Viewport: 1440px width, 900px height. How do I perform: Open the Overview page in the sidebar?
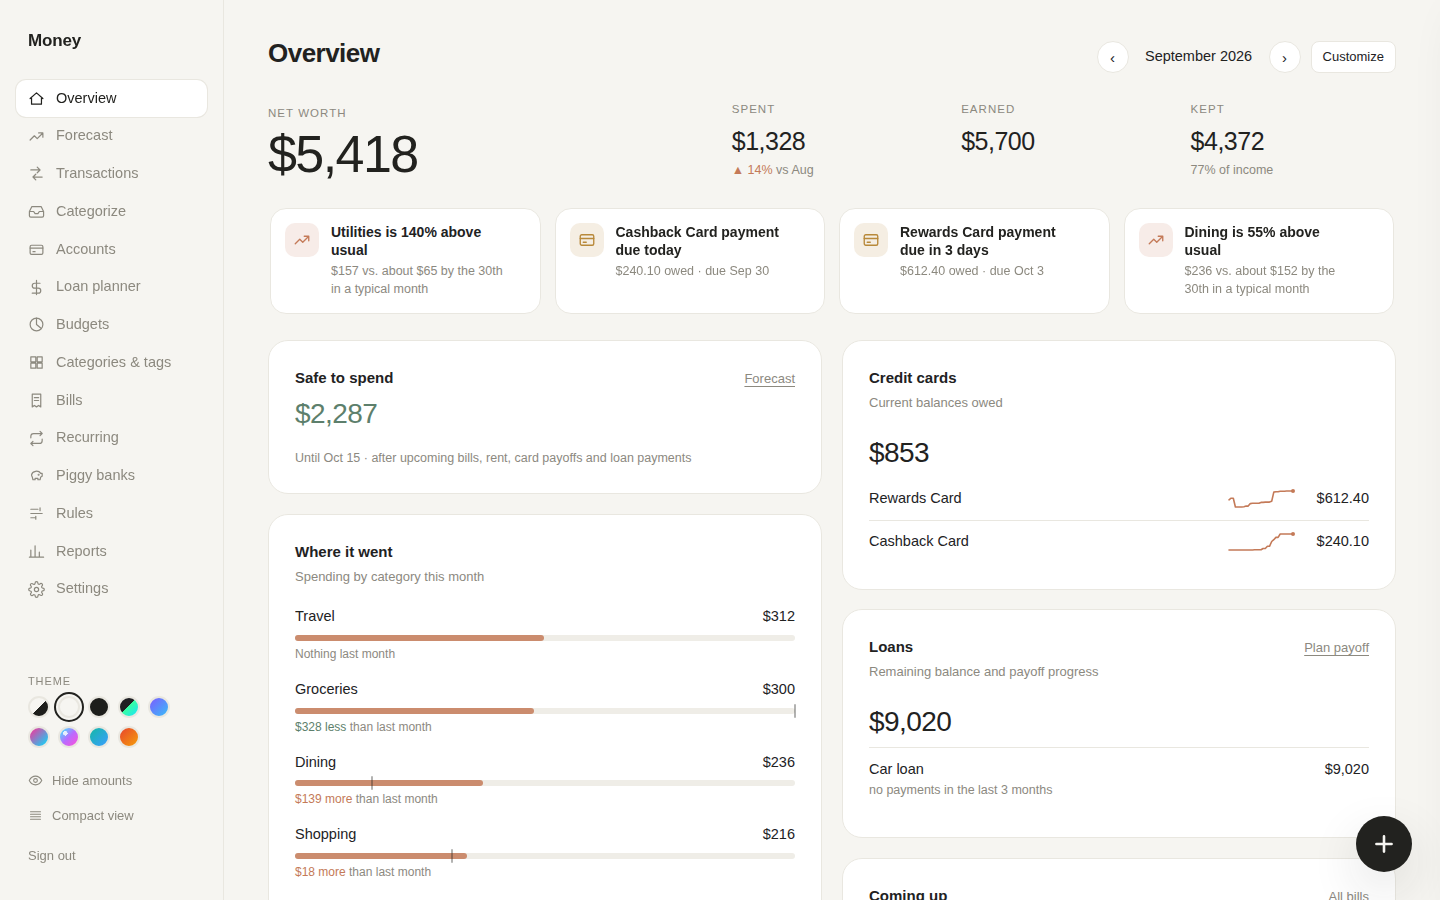click(112, 98)
